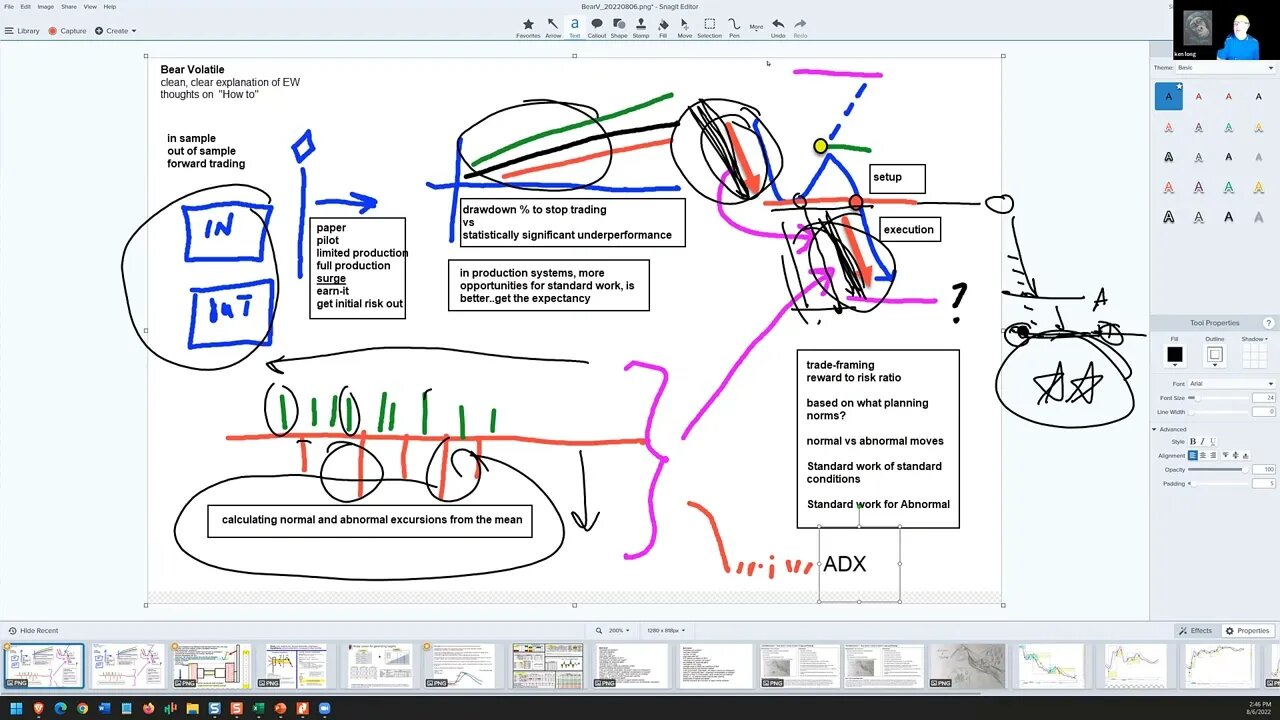Open the File menu

[9, 6]
